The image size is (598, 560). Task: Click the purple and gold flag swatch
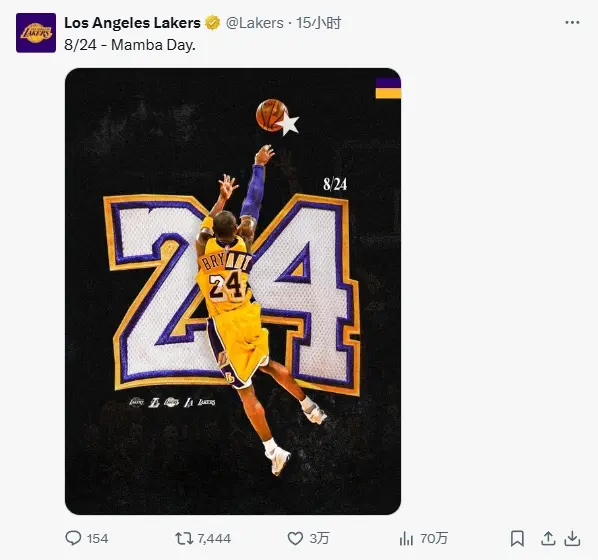pos(388,88)
